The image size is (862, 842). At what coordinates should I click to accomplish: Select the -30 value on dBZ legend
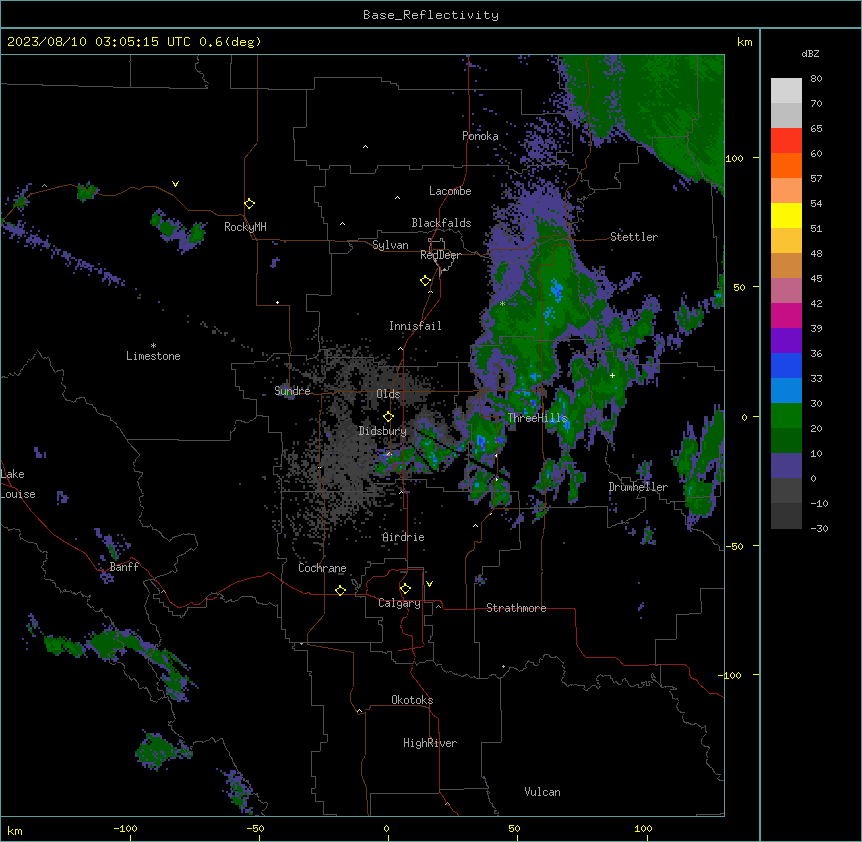click(x=819, y=529)
